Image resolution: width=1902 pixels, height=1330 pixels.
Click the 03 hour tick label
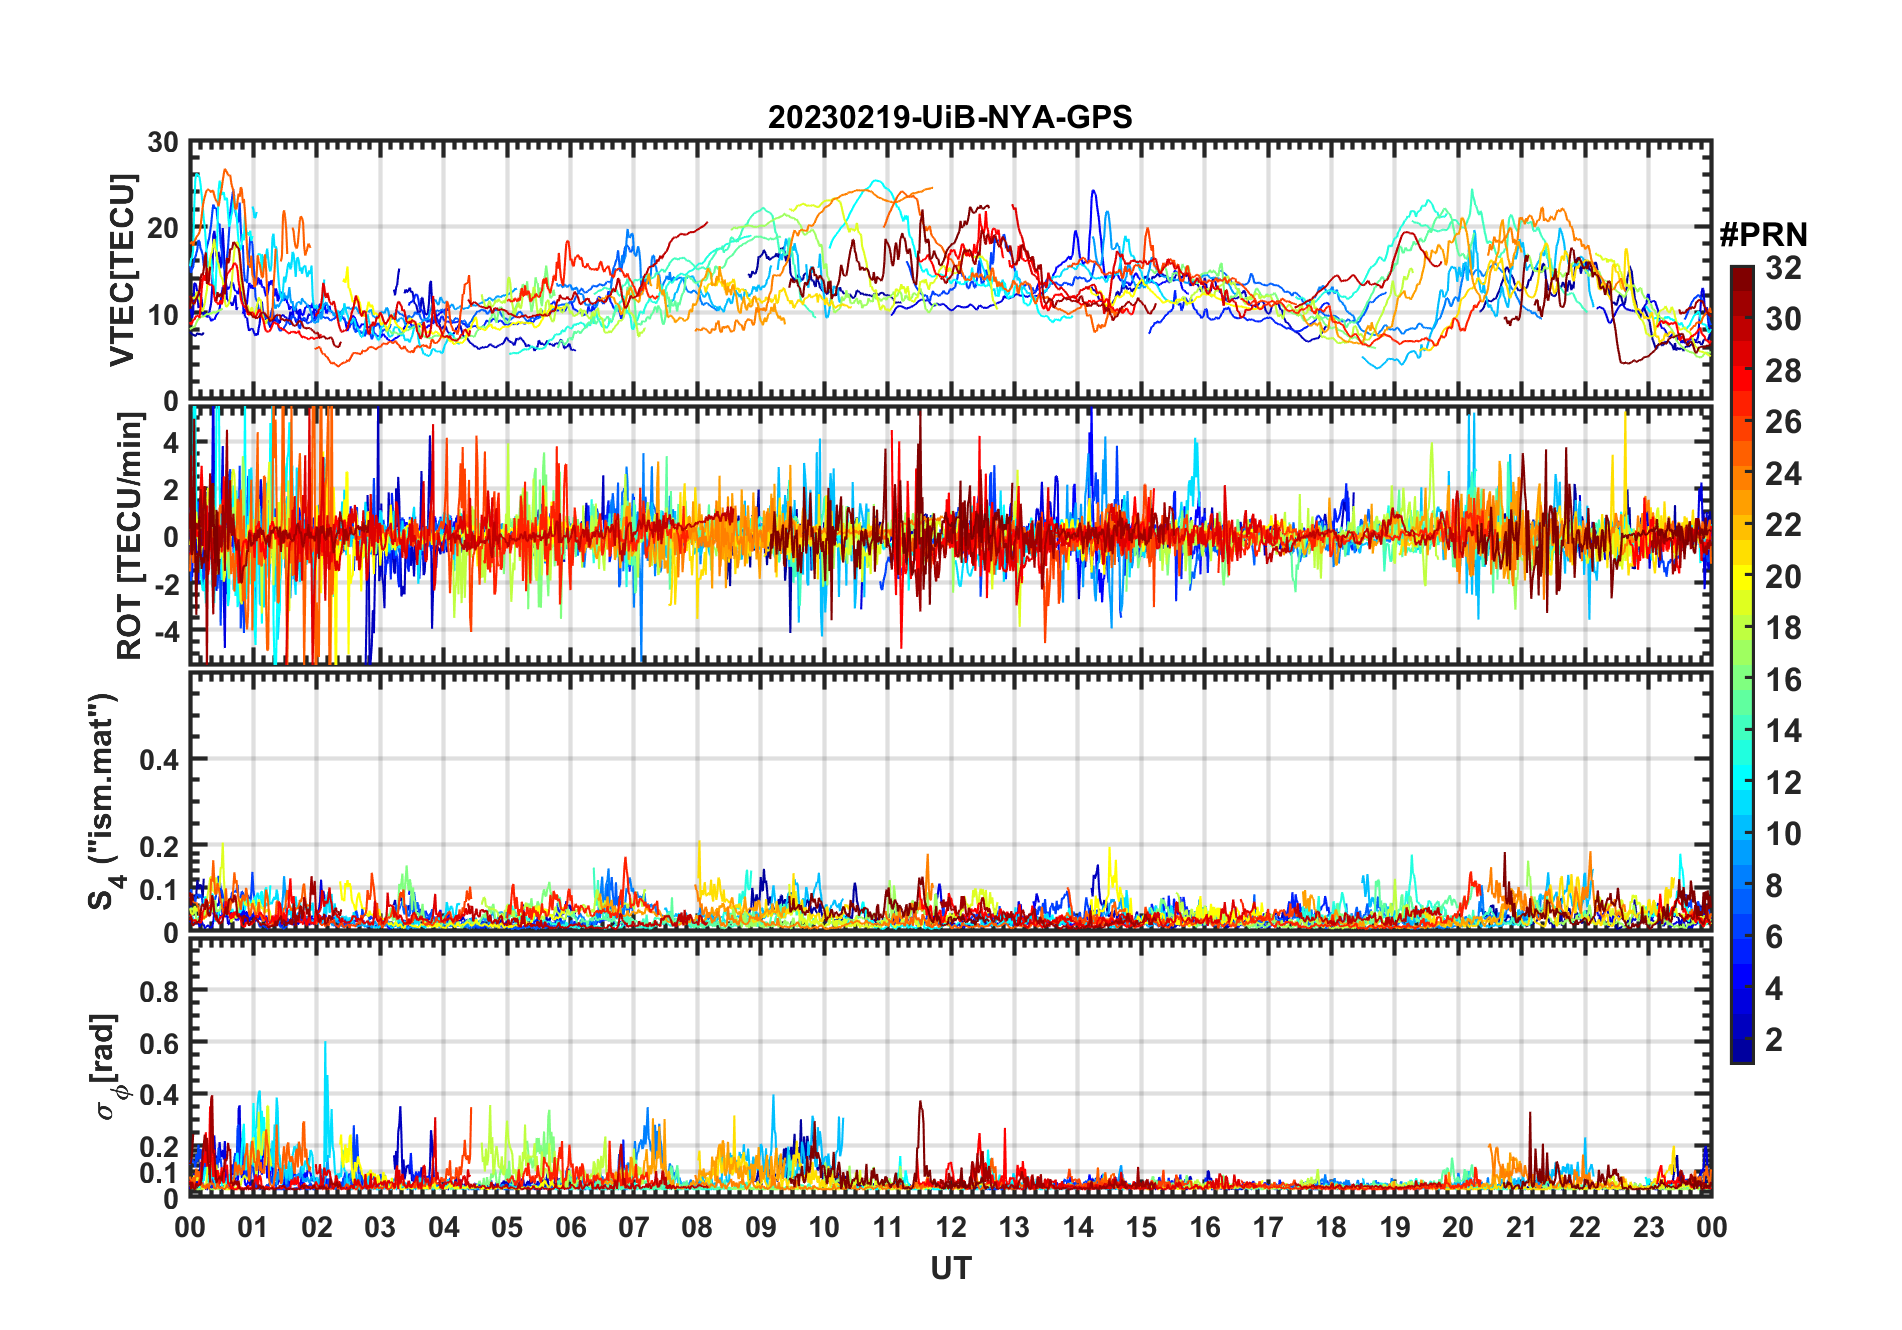coord(380,1227)
